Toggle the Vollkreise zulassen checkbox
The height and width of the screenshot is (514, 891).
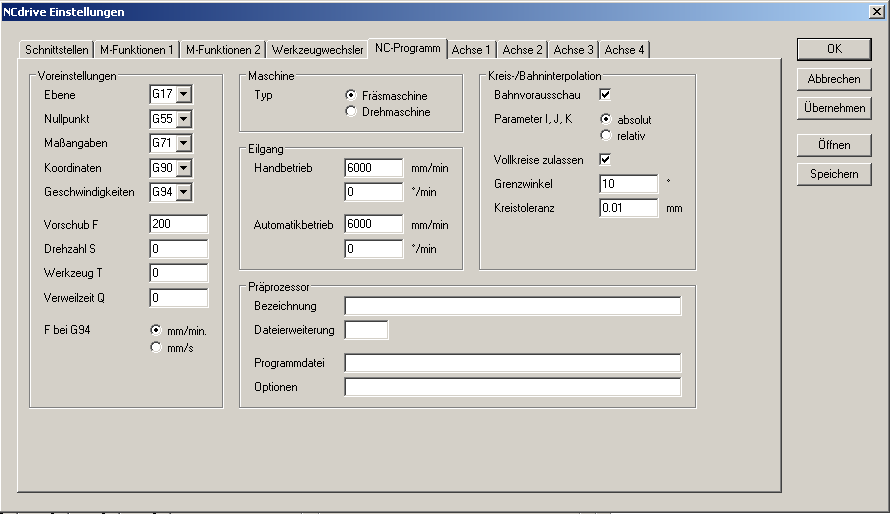(x=605, y=160)
